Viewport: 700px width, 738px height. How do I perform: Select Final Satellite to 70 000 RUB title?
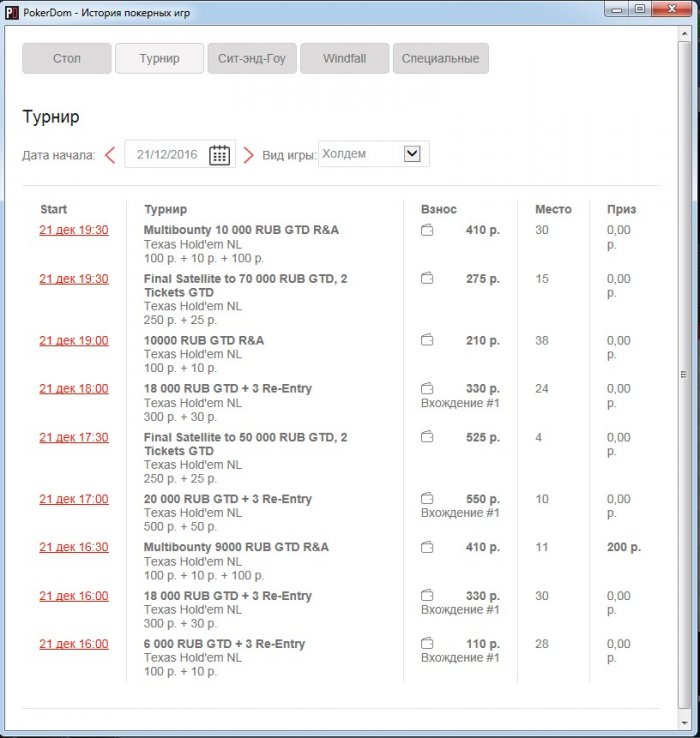coord(245,285)
